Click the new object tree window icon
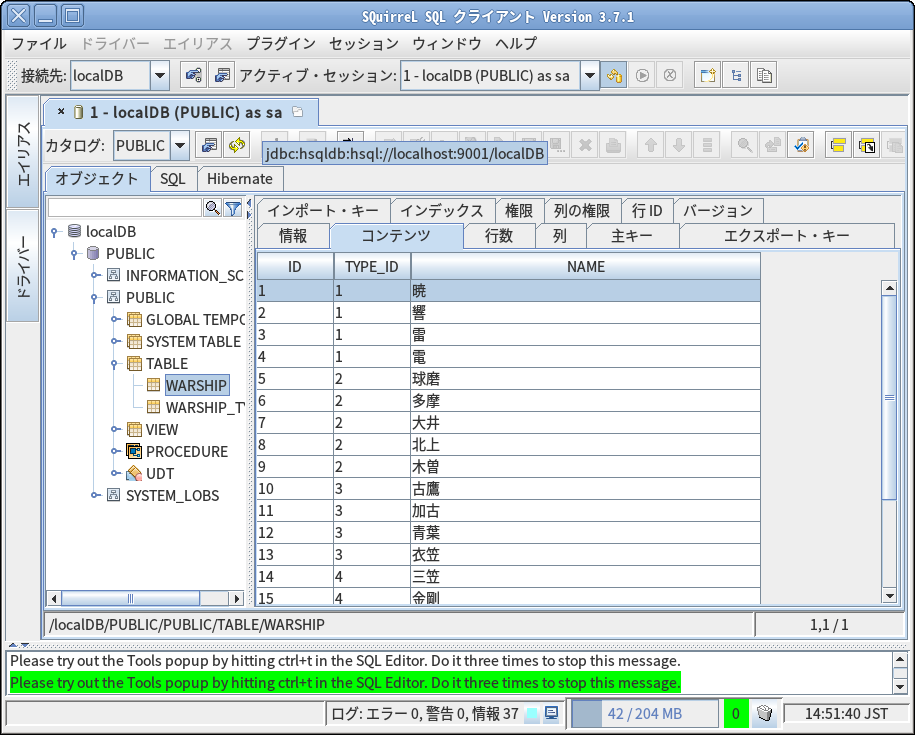This screenshot has width=915, height=735. tap(736, 75)
